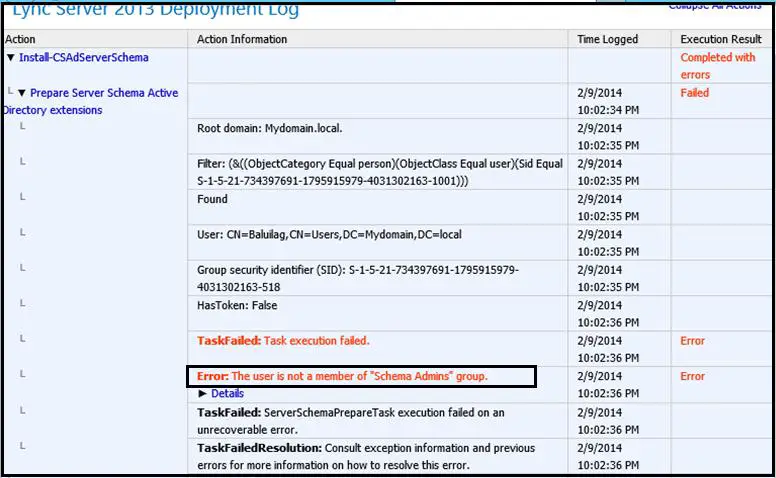
Task: Select 'Root domain: Mydomain.local.' text
Action: (x=270, y=129)
